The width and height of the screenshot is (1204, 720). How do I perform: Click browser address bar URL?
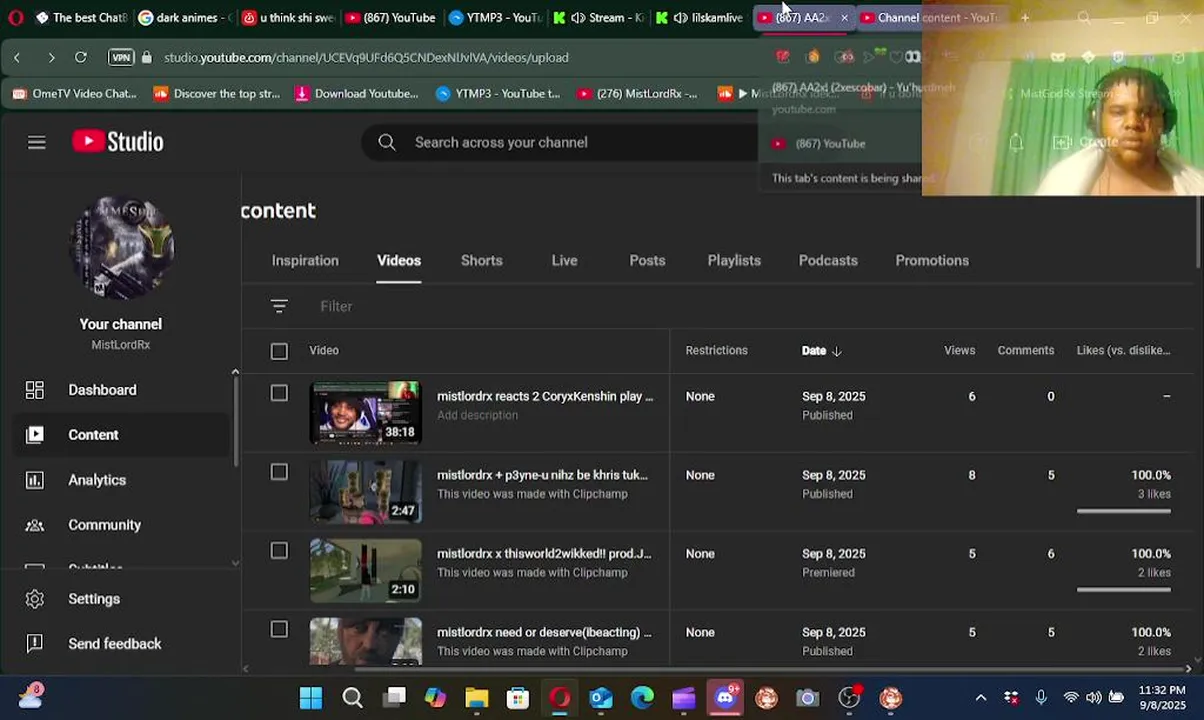[x=366, y=57]
